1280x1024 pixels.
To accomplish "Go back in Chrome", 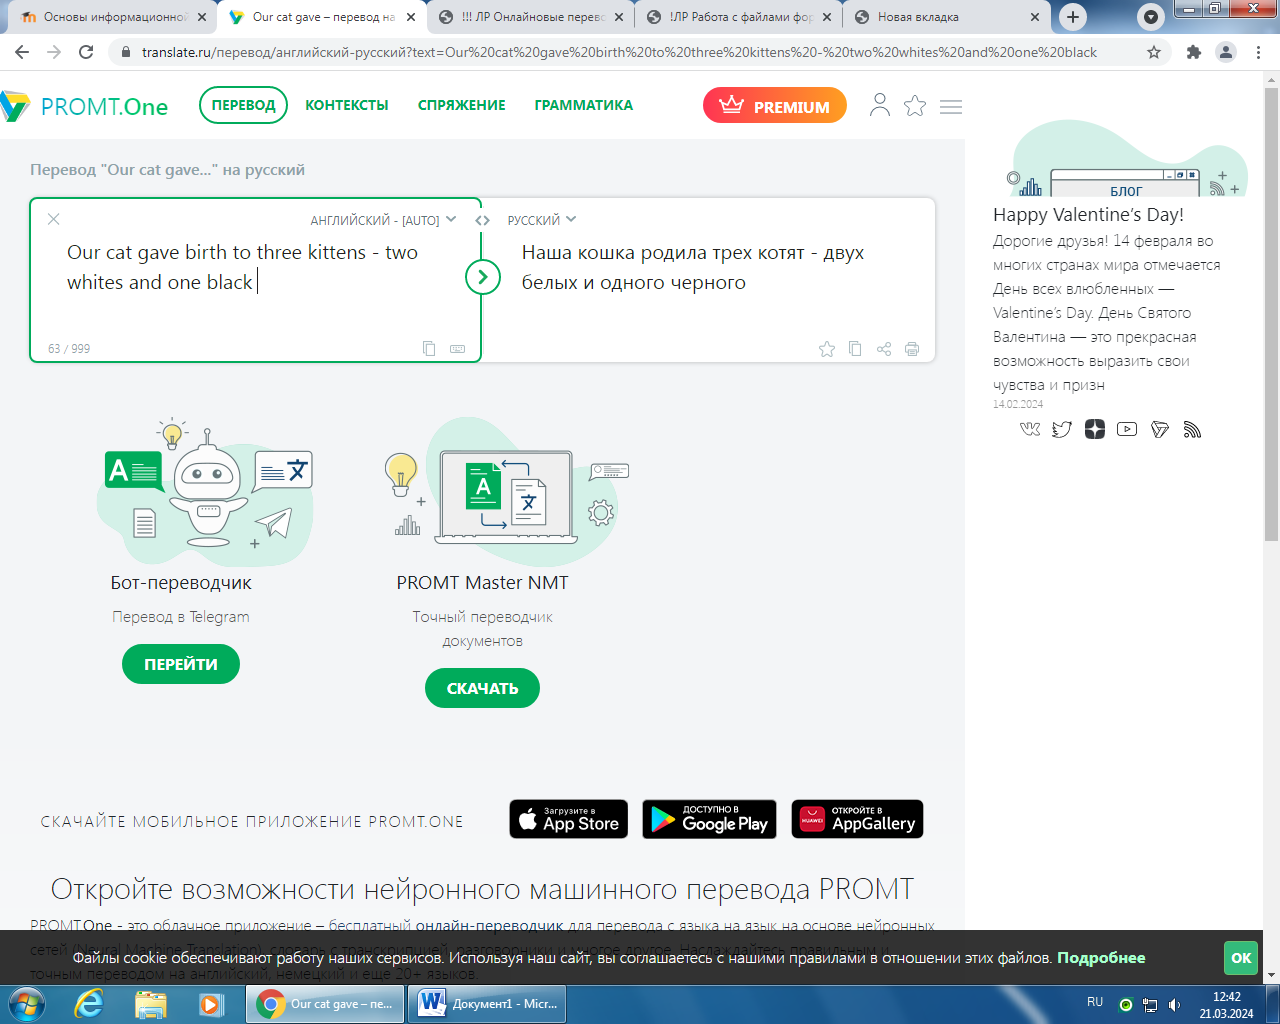I will [22, 52].
